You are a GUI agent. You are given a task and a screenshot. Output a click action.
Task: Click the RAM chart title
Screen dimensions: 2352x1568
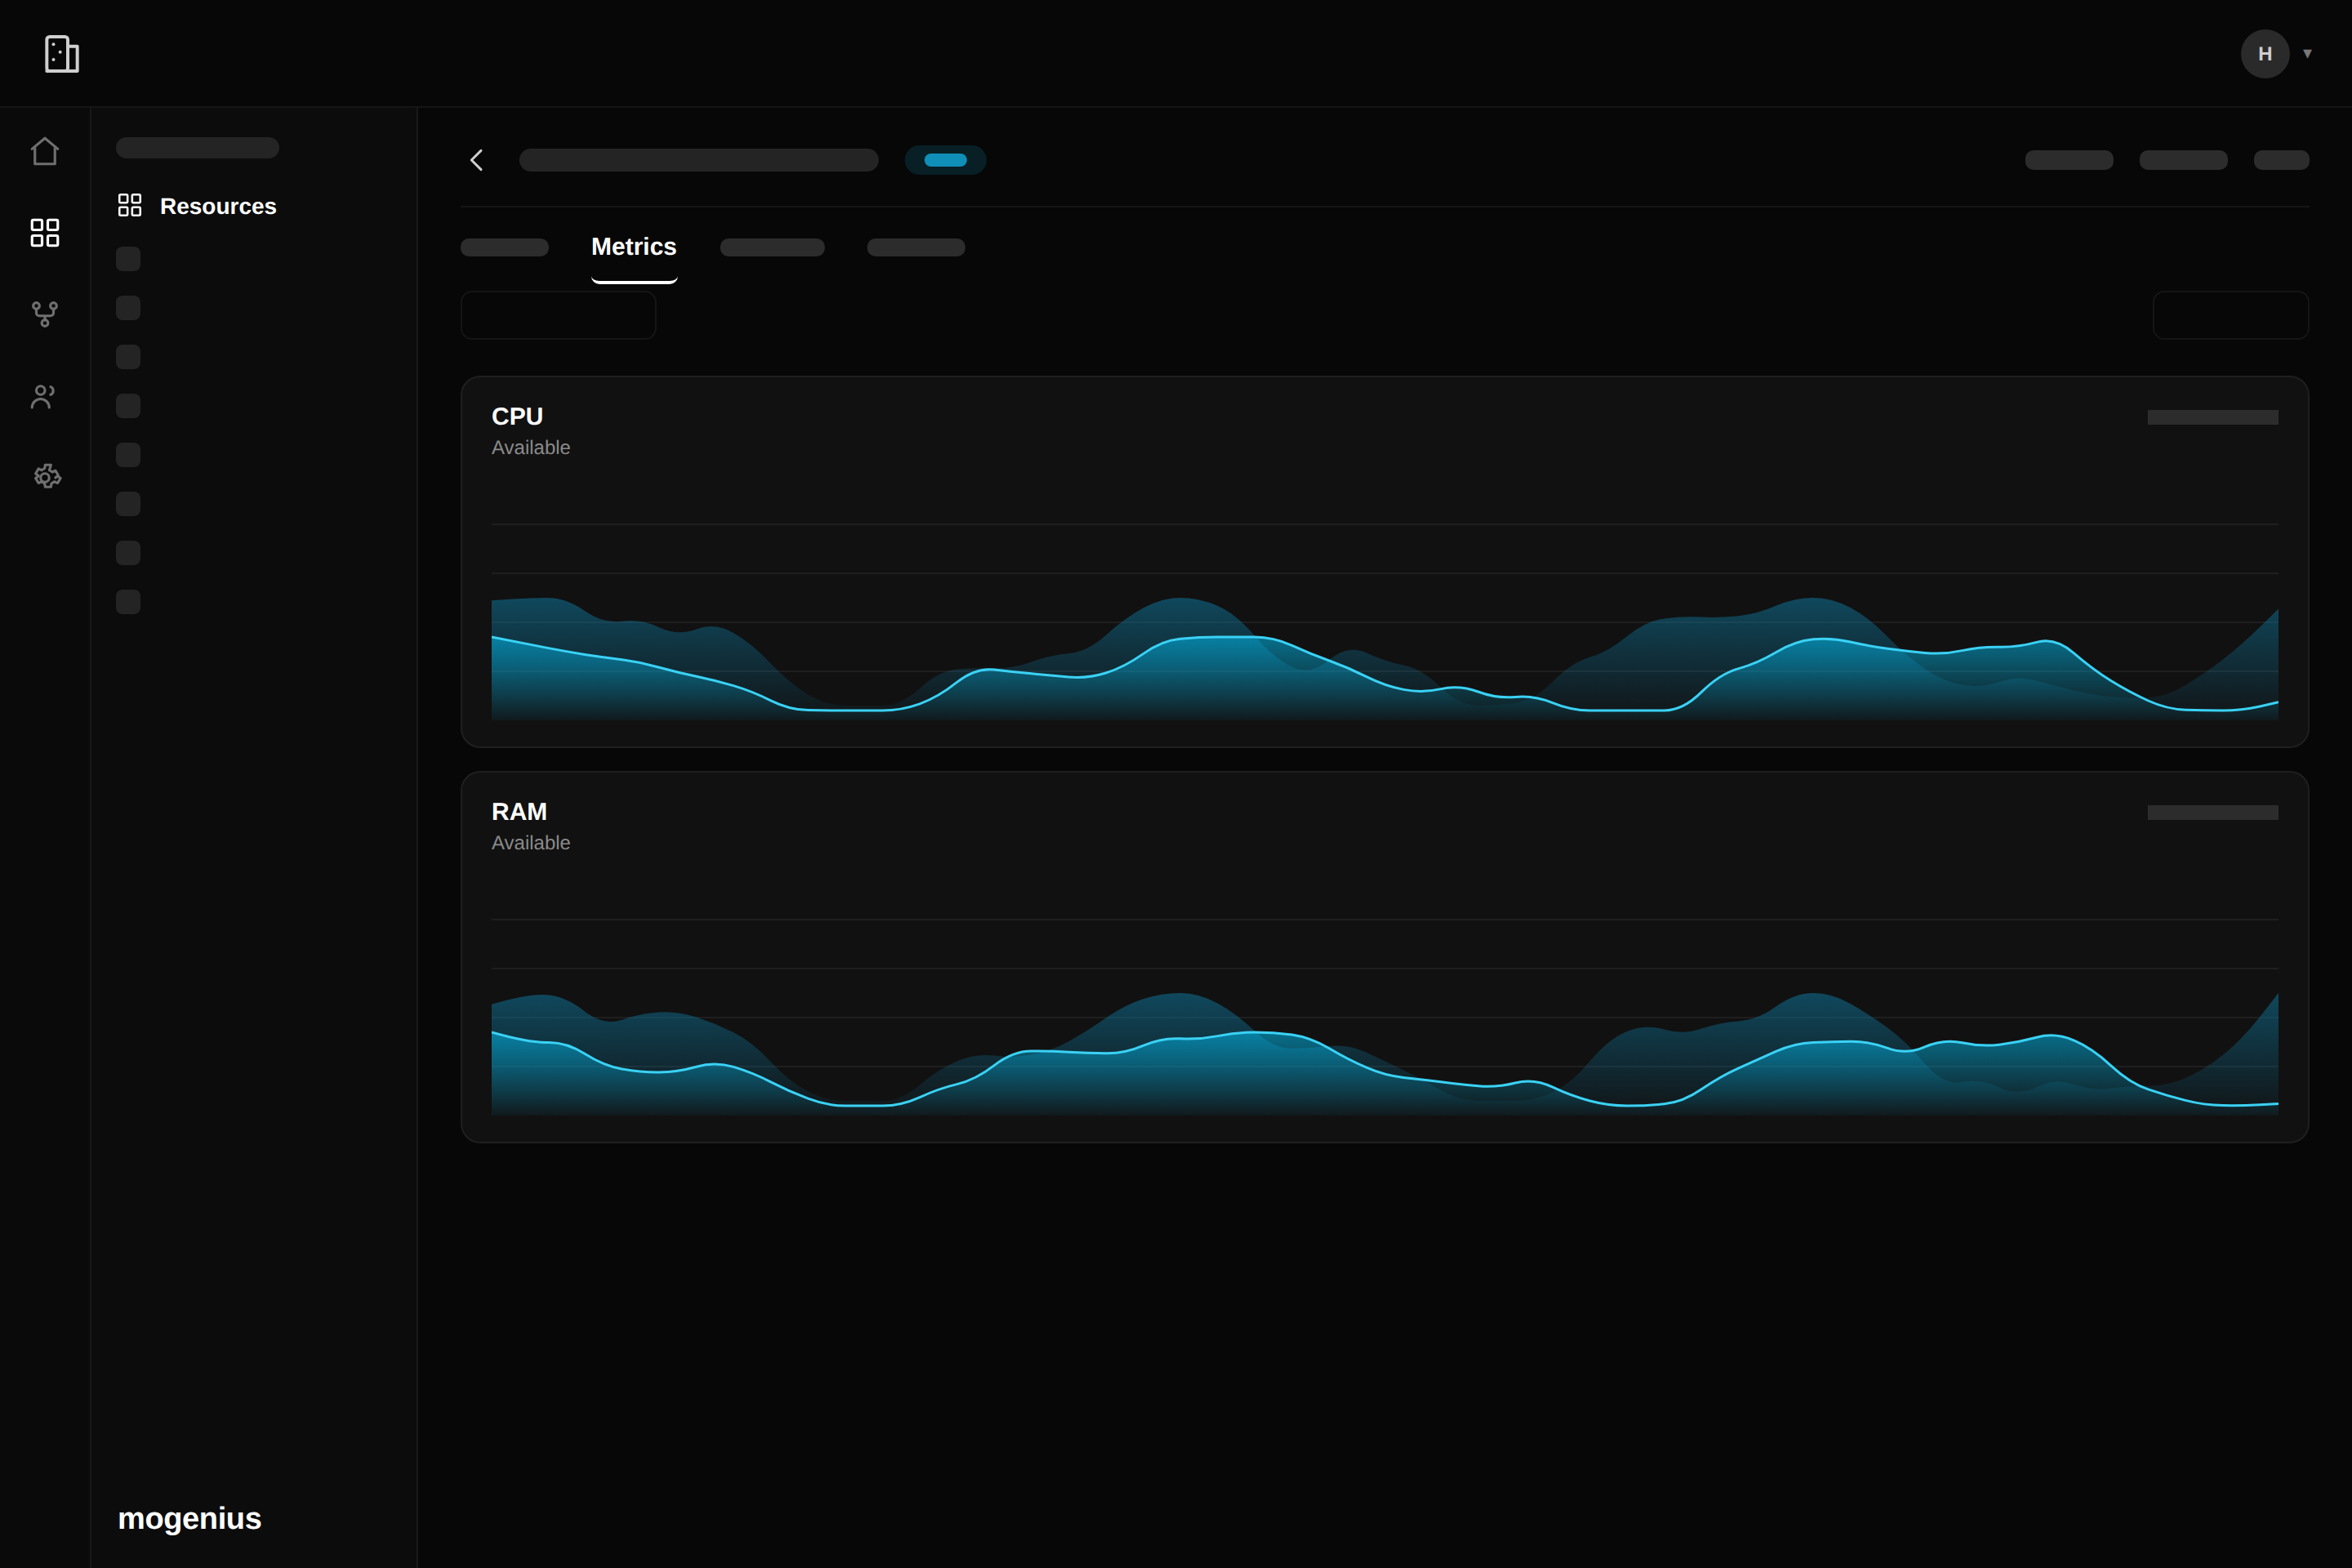coord(519,811)
